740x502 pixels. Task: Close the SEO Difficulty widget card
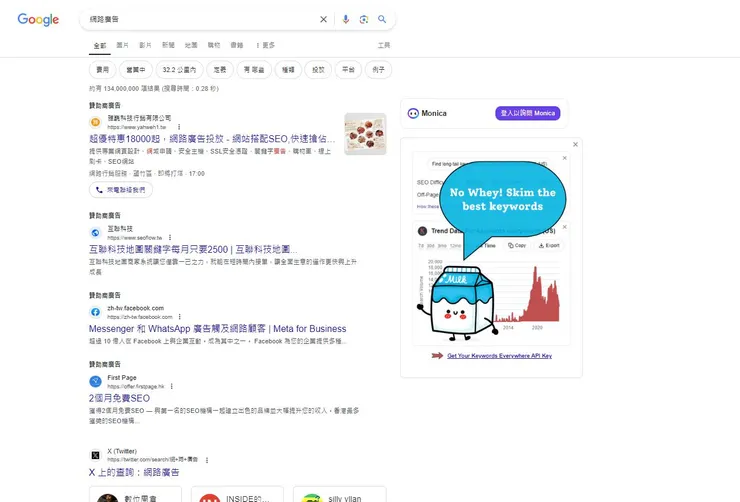point(564,158)
